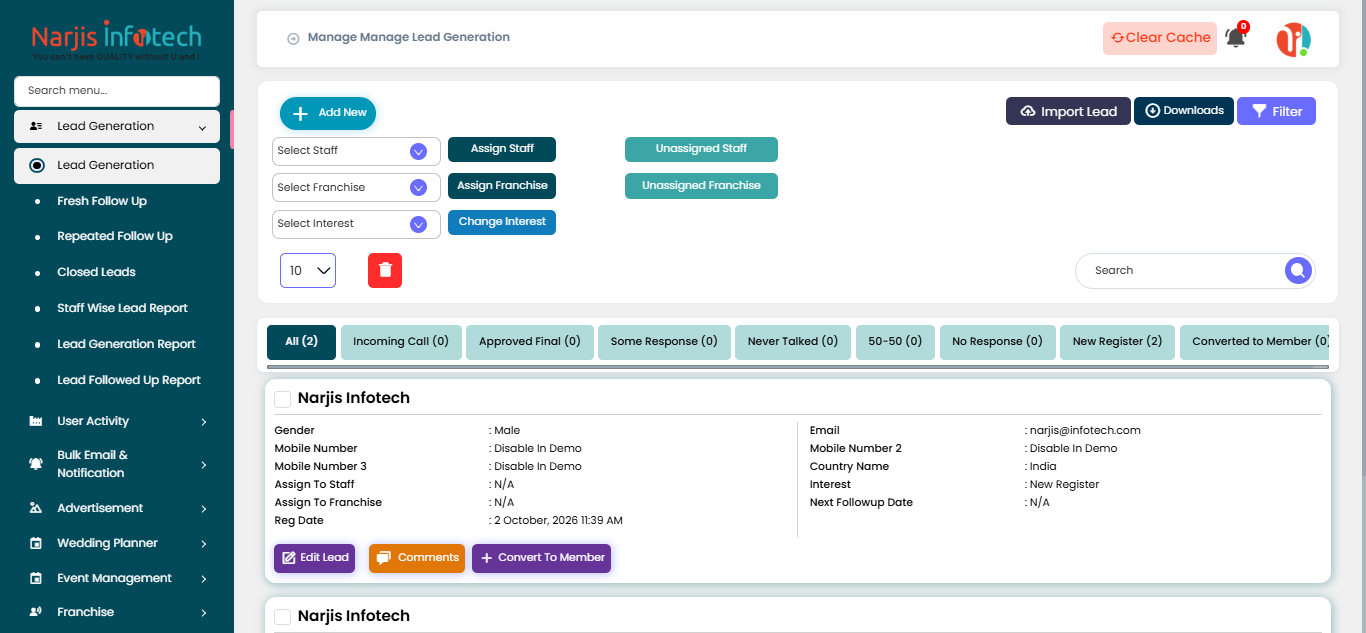1366x633 pixels.
Task: Switch to the Some Response (0) tab
Action: click(664, 342)
